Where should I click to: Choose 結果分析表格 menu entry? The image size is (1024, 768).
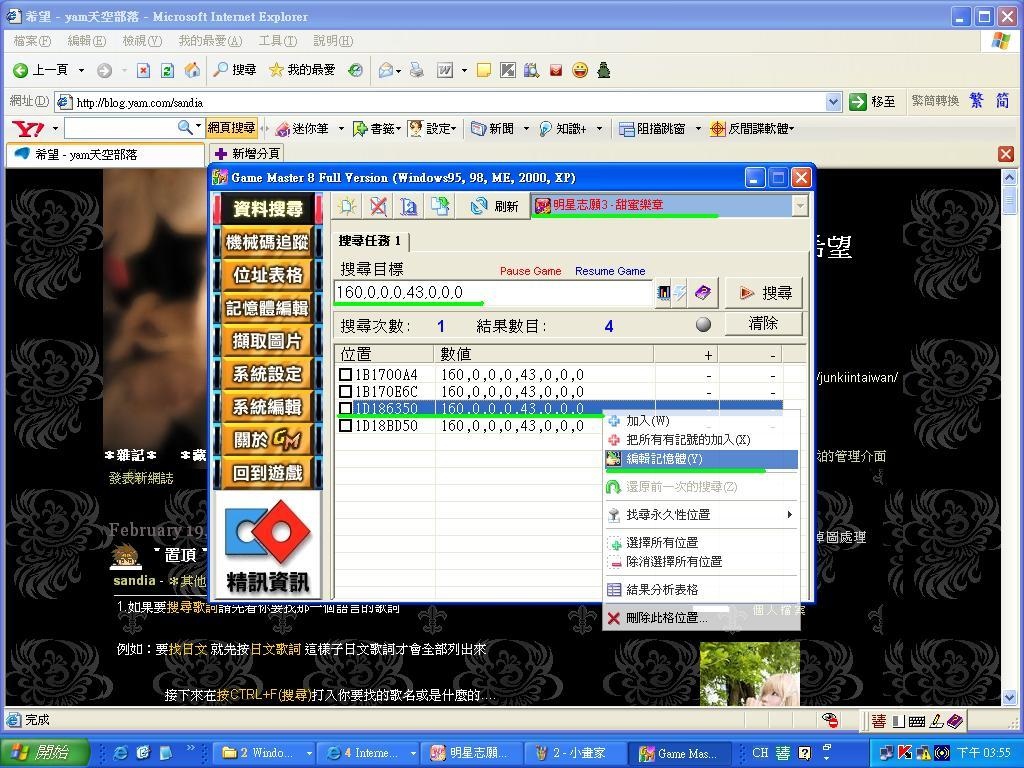(x=701, y=590)
